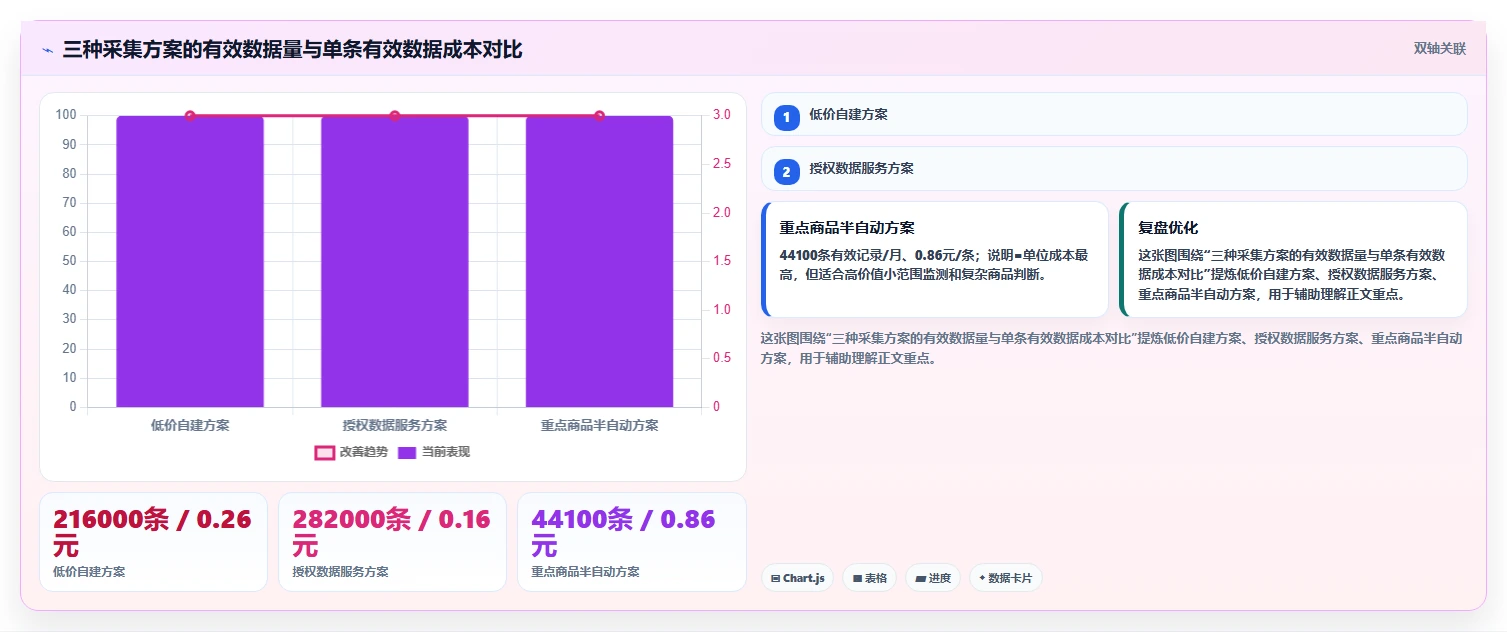
Task: Click the icon inside the Chart.js tag
Action: click(x=775, y=578)
